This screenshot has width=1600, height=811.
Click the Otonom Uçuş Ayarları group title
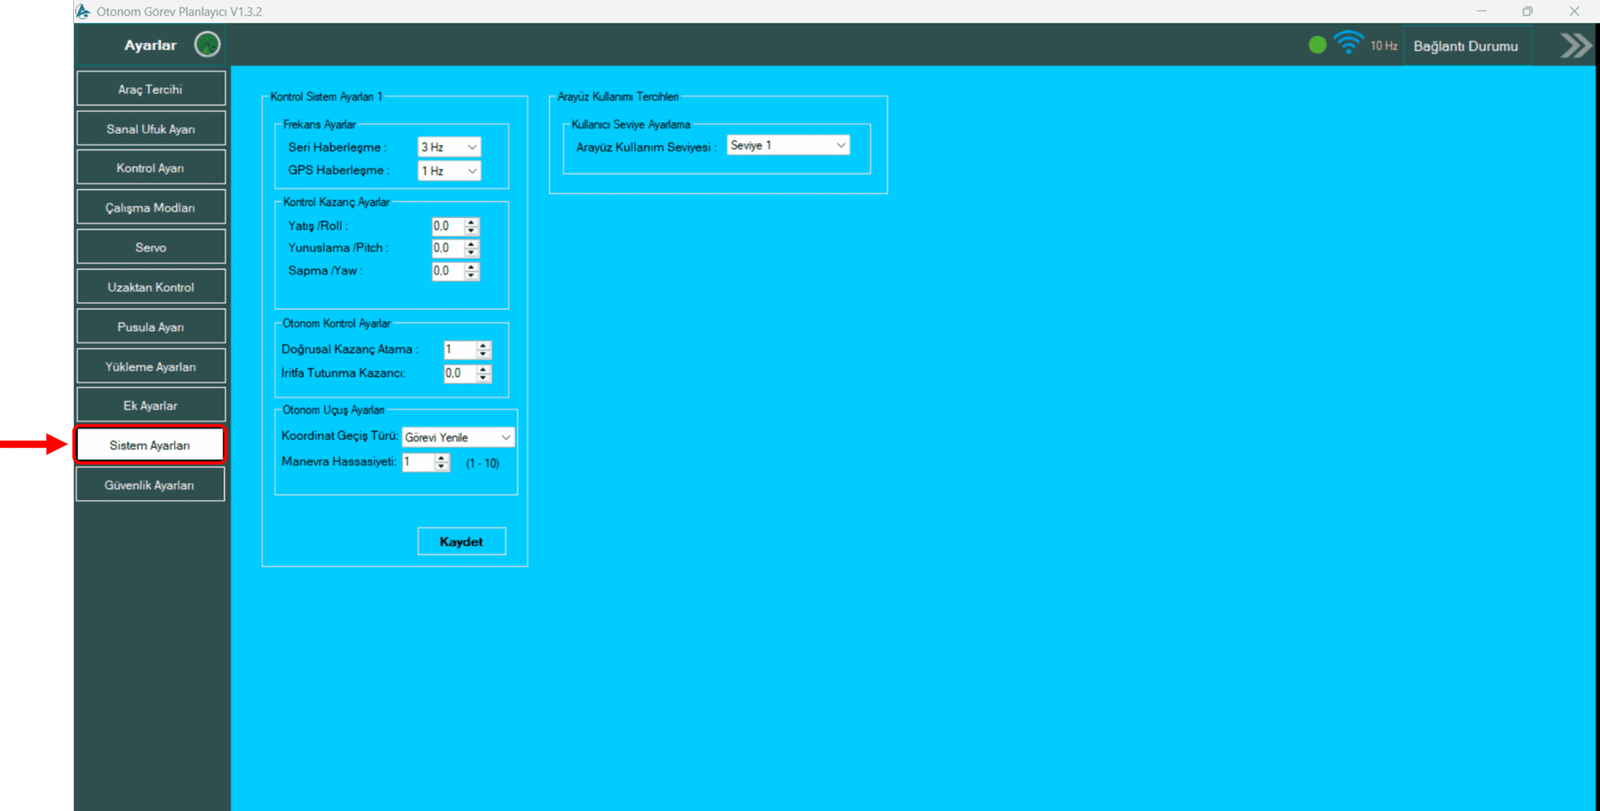(x=333, y=410)
